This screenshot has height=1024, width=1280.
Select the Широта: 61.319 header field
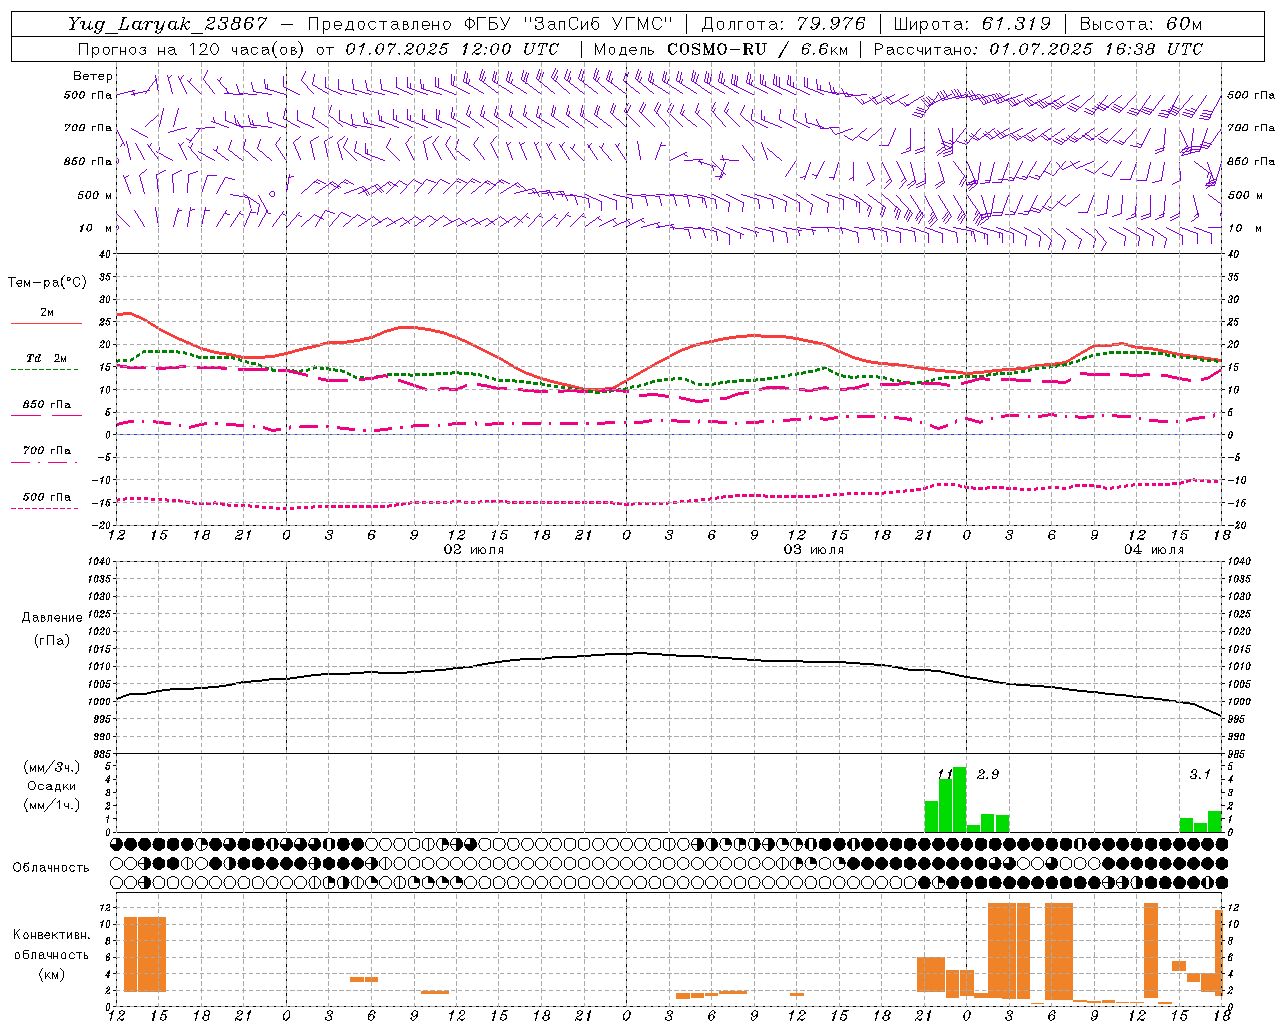[972, 24]
